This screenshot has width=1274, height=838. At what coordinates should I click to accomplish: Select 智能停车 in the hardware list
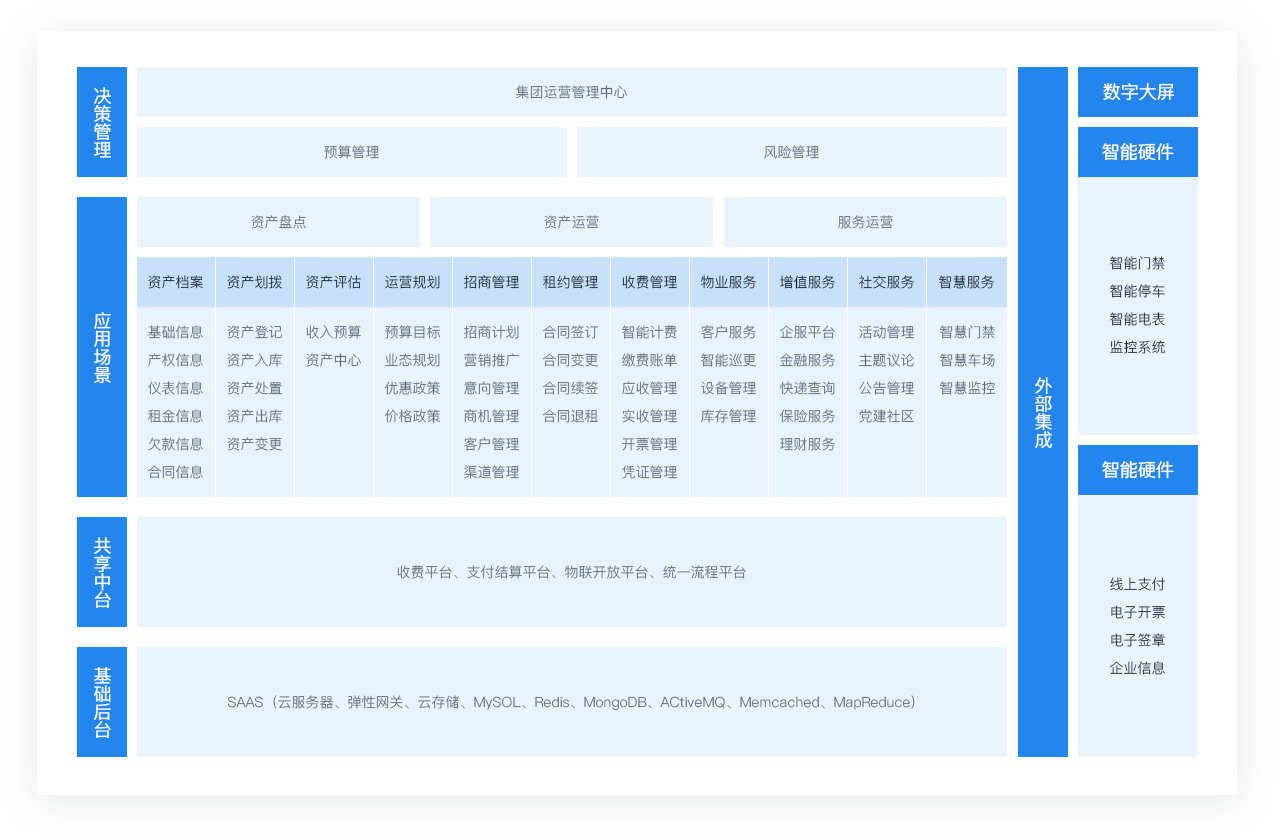click(x=1137, y=292)
